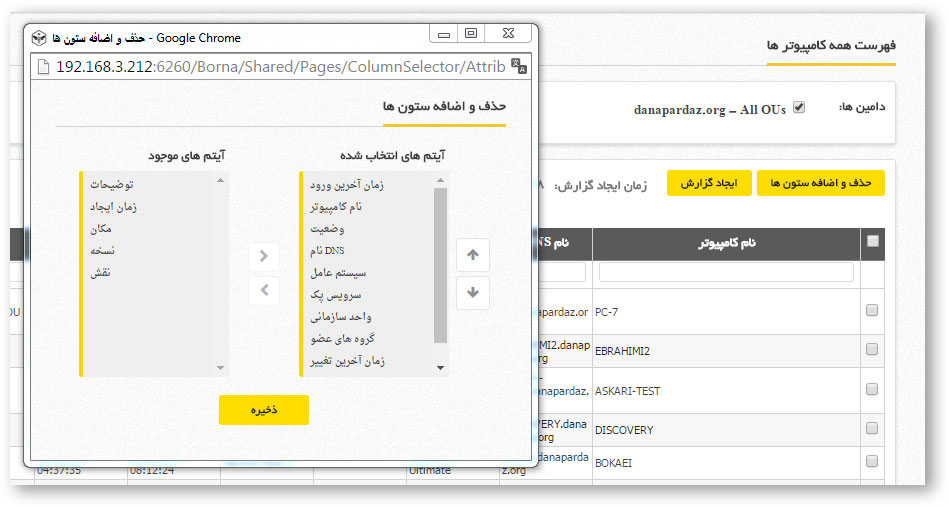Check the EBRAHIMI2 row checkbox
This screenshot has height=507, width=949.
point(872,349)
